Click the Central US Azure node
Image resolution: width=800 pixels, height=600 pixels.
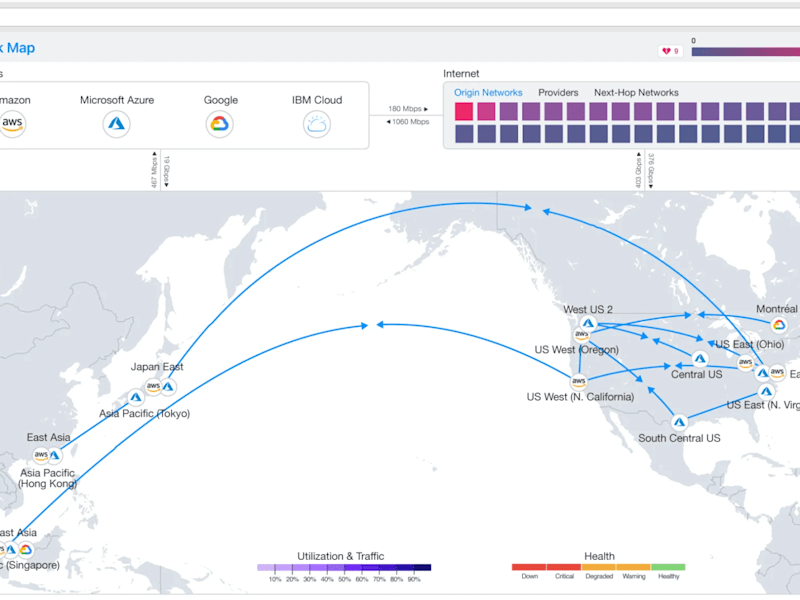pyautogui.click(x=700, y=359)
